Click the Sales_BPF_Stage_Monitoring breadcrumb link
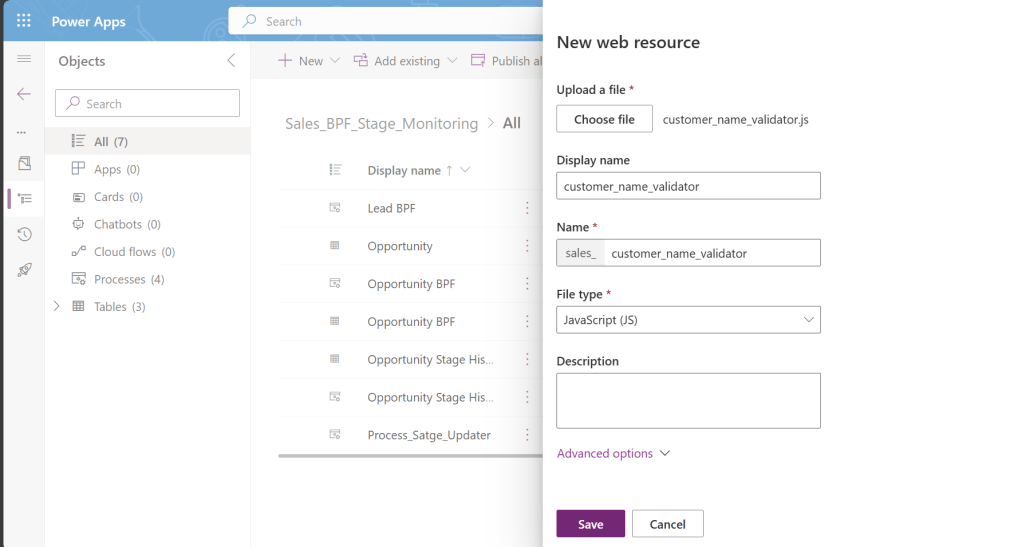The image size is (1022, 547). coord(381,124)
